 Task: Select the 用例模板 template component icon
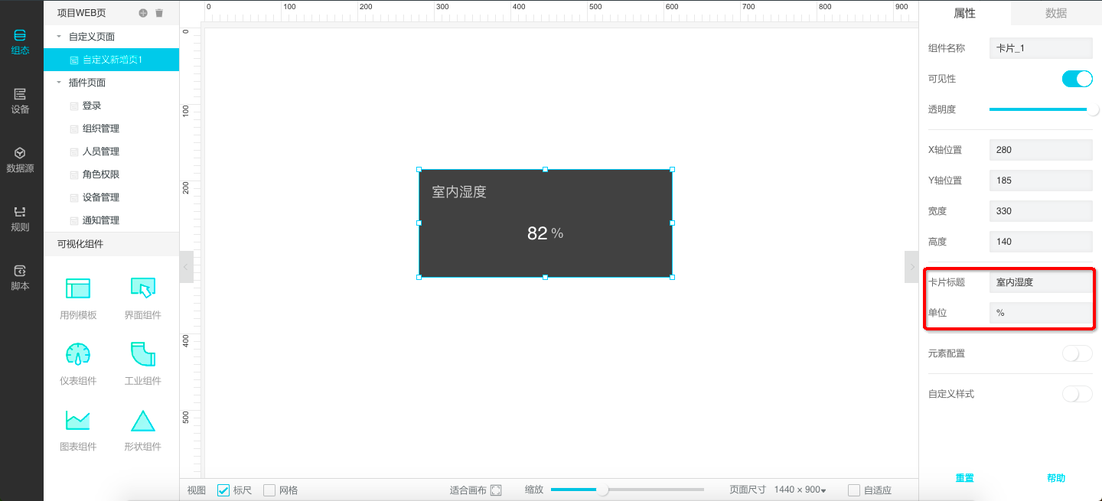pyautogui.click(x=78, y=288)
